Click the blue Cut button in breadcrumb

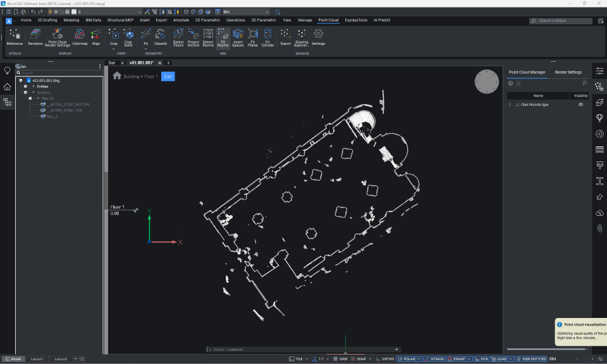tap(168, 76)
